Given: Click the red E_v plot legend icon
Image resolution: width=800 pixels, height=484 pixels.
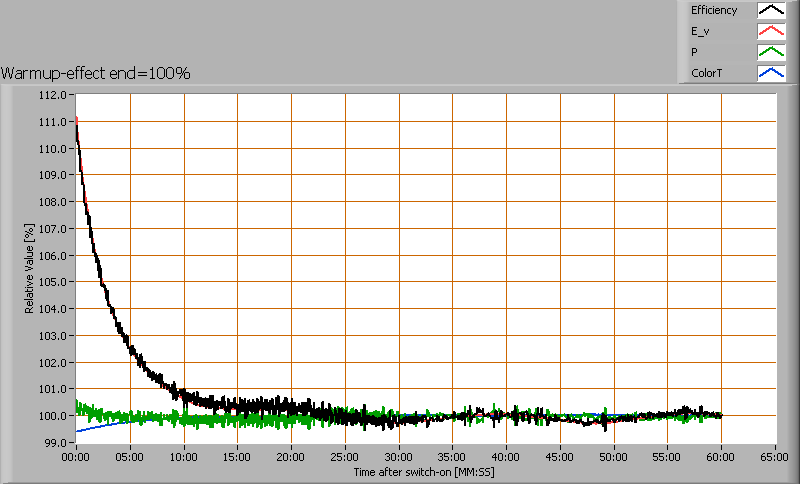Looking at the screenshot, I should [x=770, y=31].
